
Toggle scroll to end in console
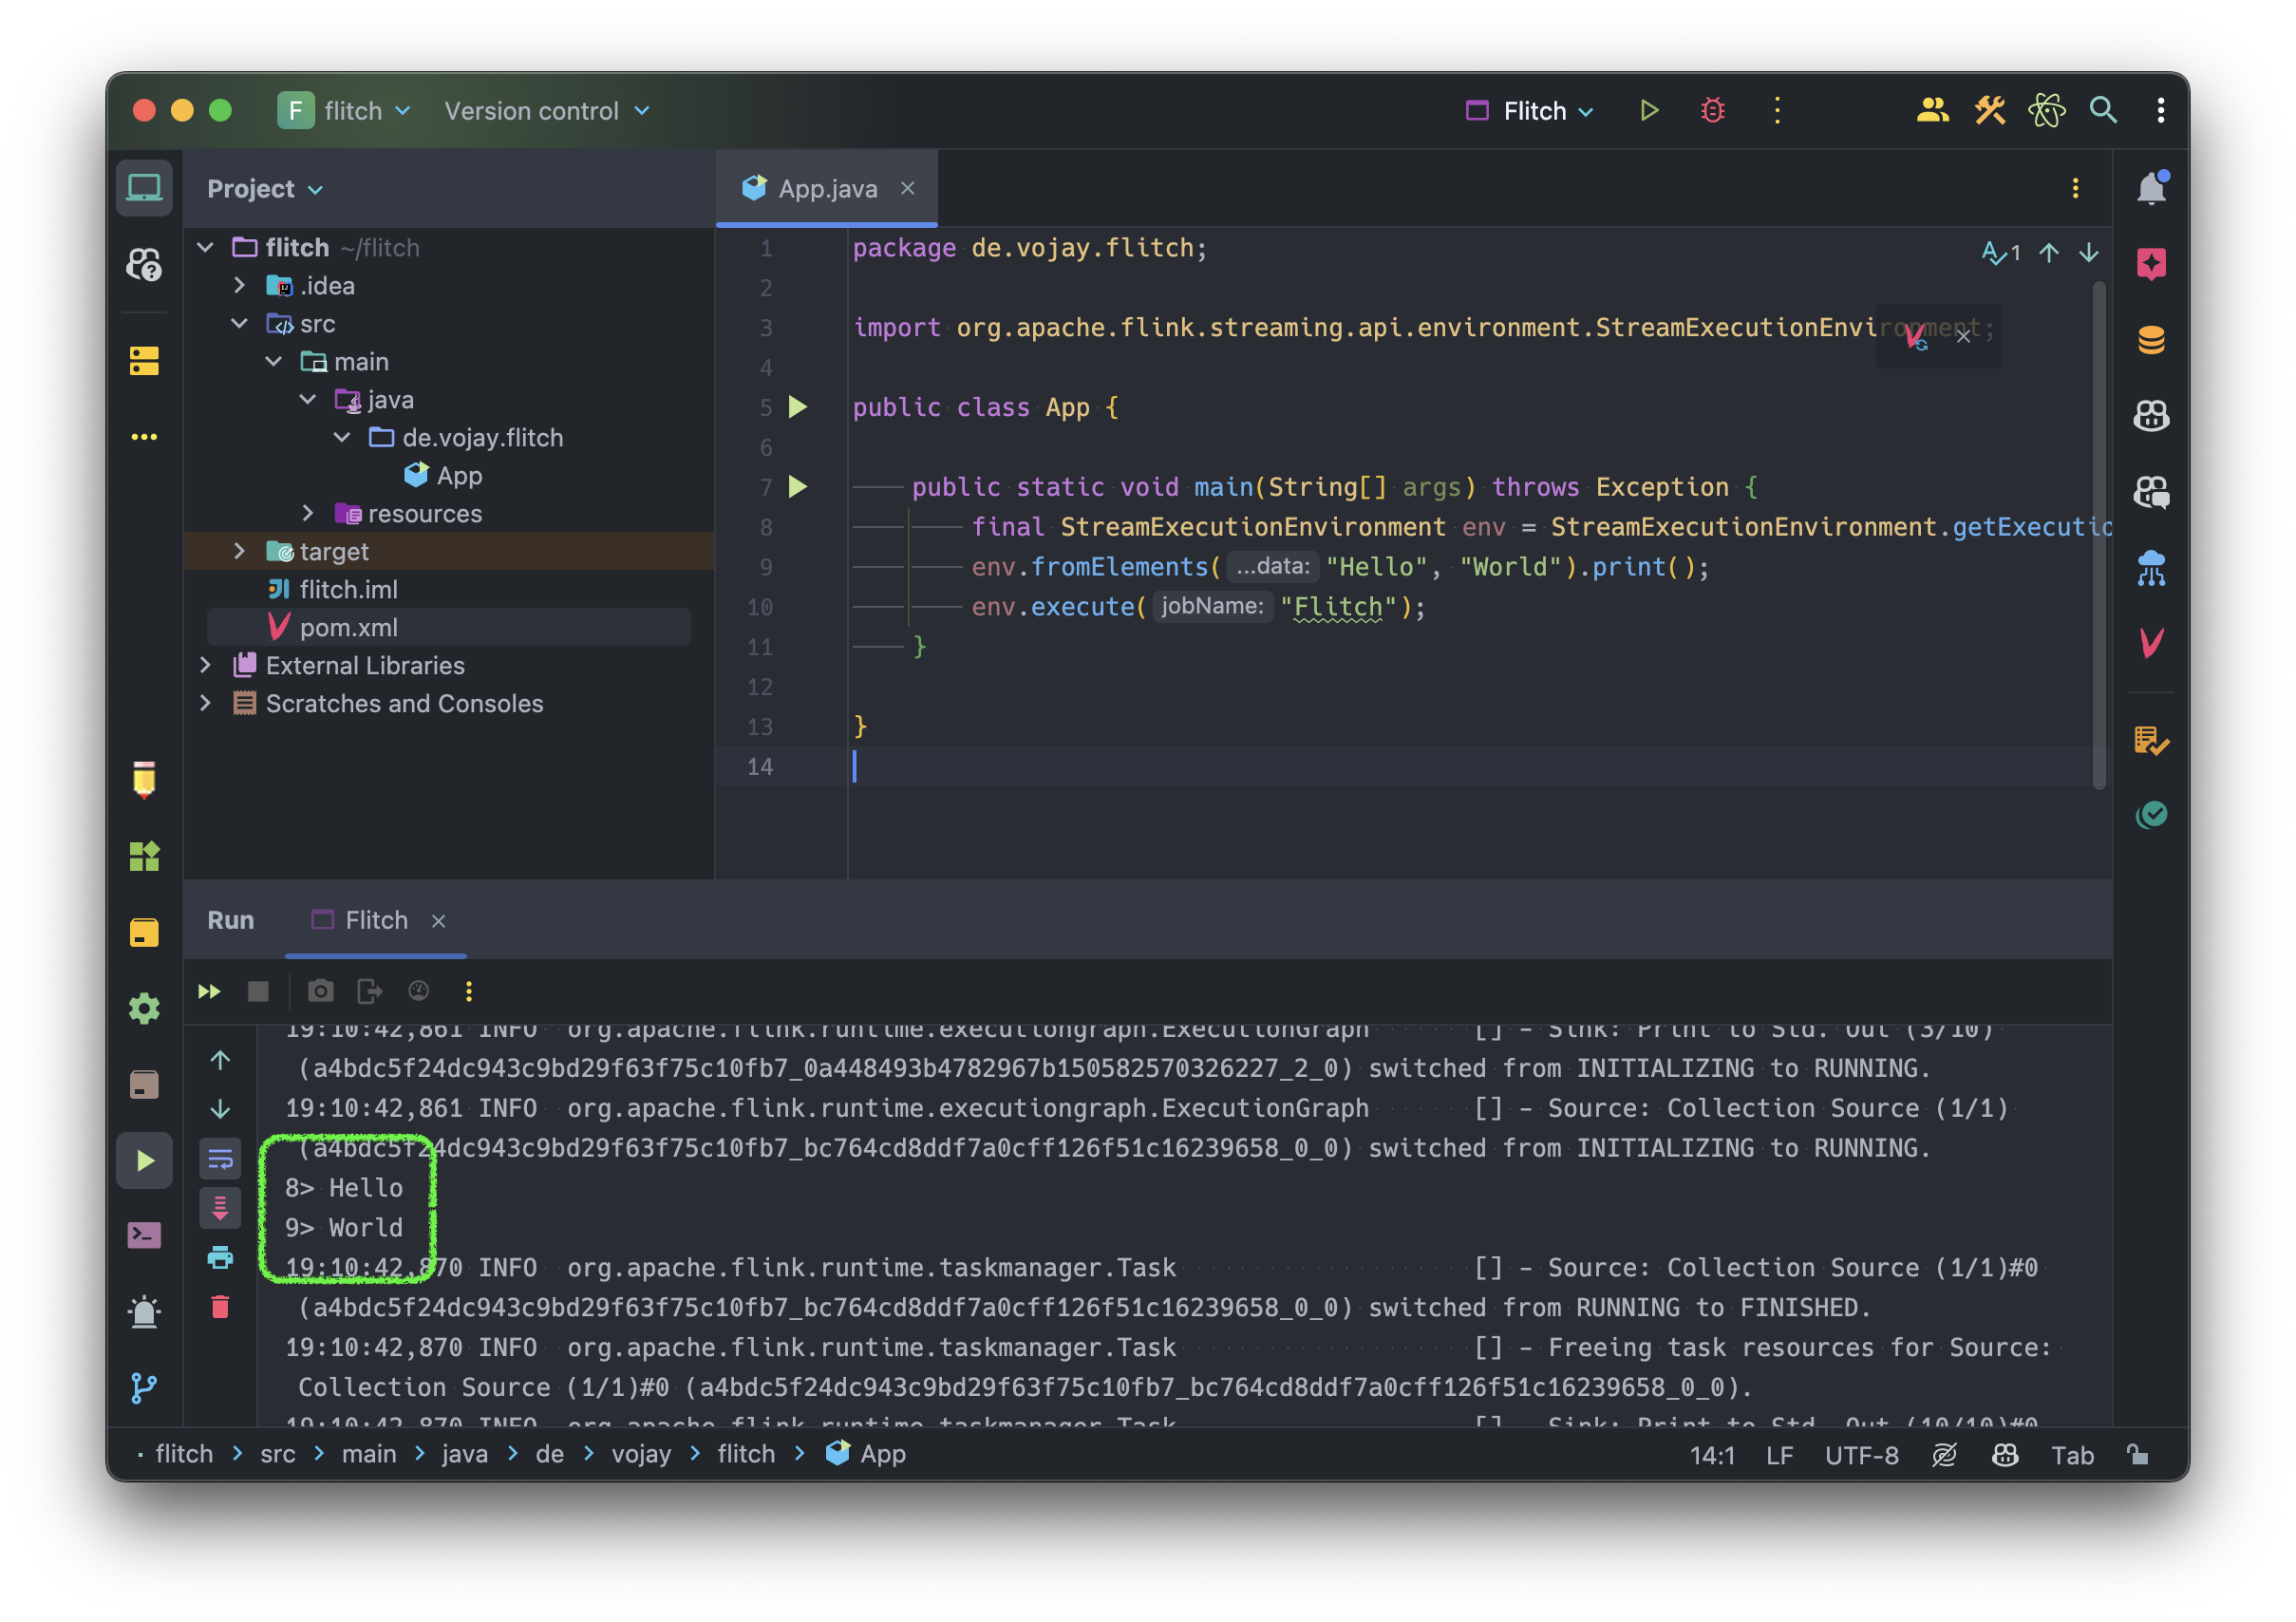point(220,1208)
